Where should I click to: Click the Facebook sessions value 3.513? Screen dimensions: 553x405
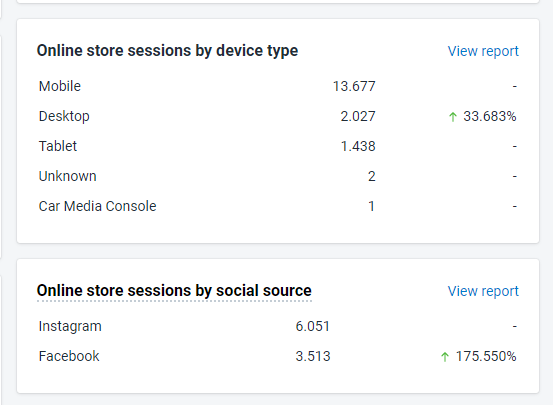313,356
